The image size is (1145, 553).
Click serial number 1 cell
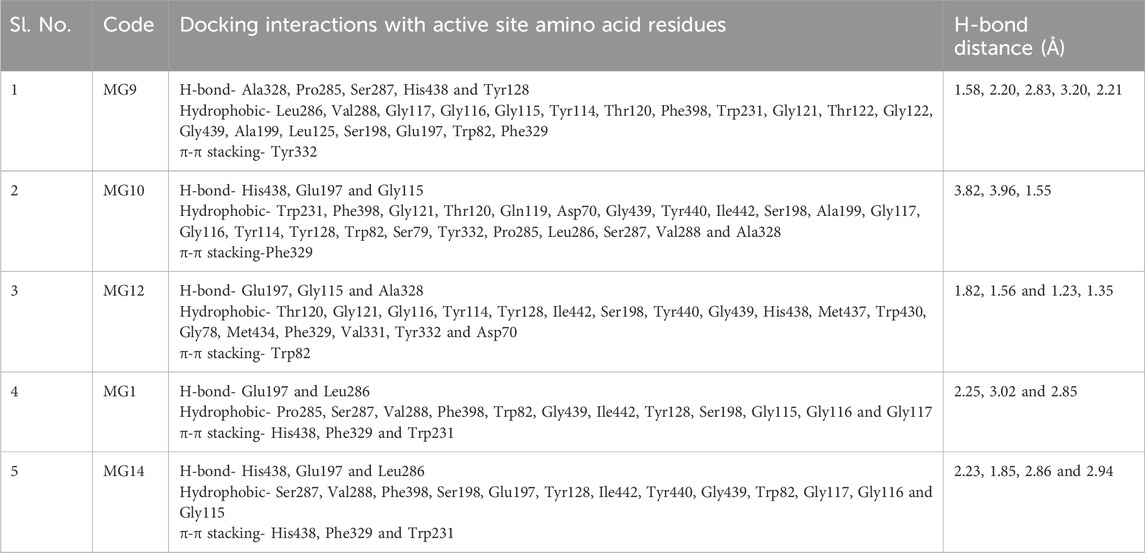click(14, 90)
